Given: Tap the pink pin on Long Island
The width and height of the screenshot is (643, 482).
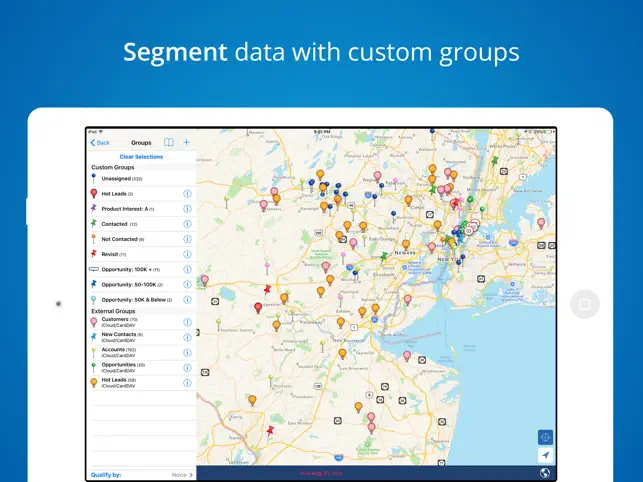Looking at the screenshot, I should (541, 224).
